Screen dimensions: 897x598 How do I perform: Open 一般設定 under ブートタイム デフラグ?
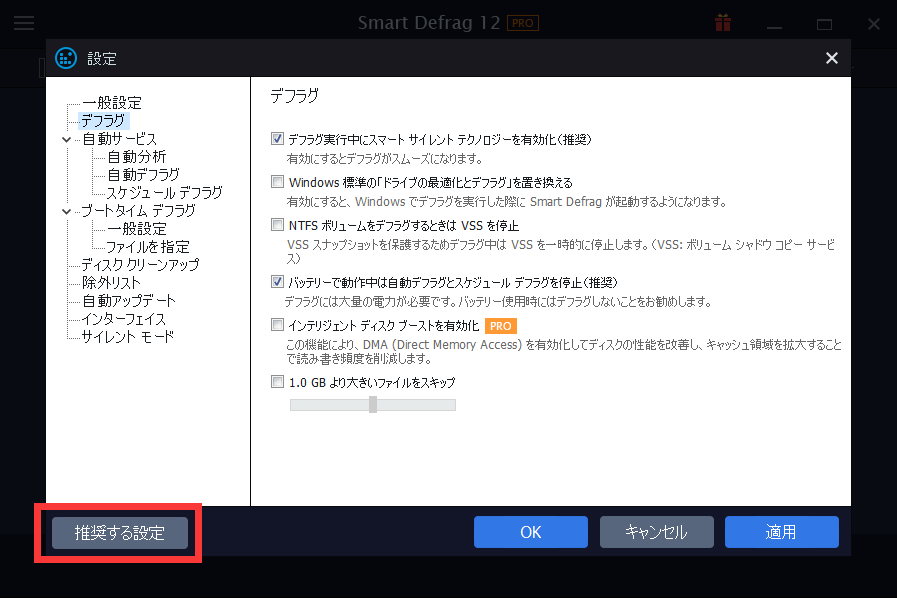pos(137,229)
